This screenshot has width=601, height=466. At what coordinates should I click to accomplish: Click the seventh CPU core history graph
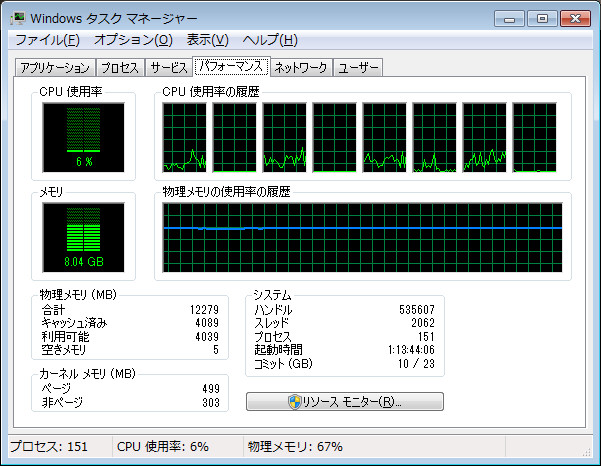[x=484, y=137]
